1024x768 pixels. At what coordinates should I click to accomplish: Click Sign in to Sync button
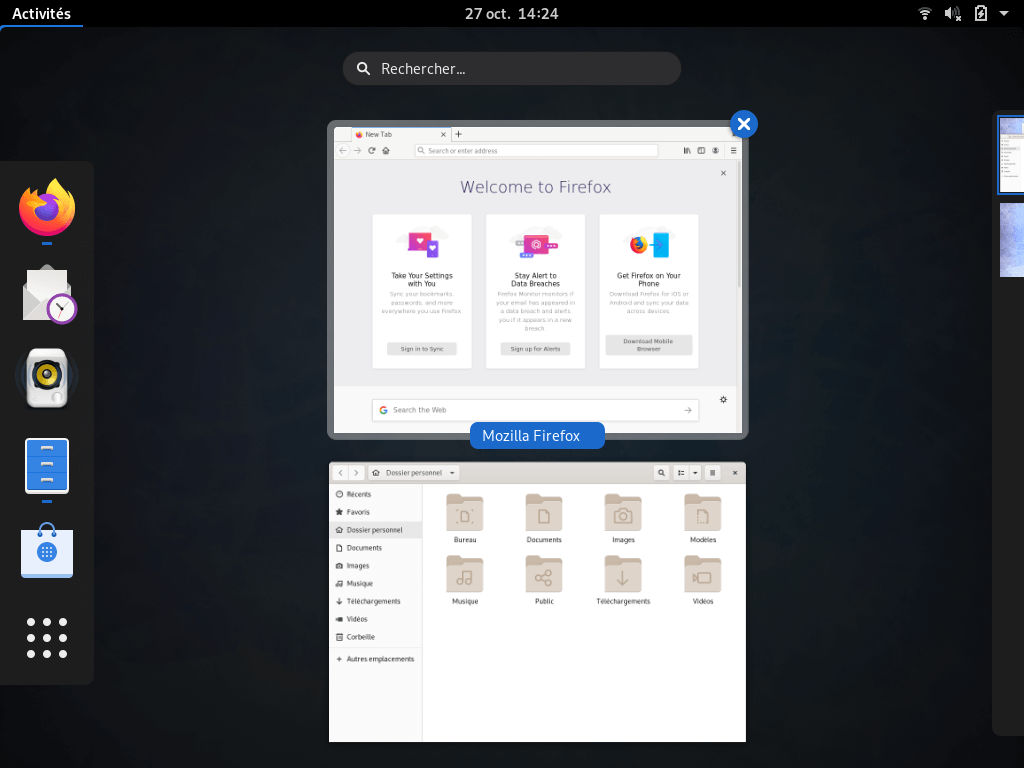coord(422,349)
